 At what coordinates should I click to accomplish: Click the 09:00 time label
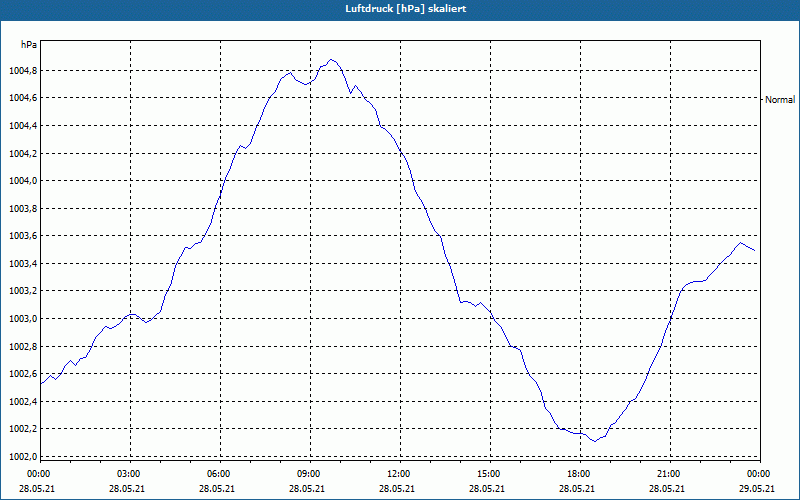tap(309, 474)
